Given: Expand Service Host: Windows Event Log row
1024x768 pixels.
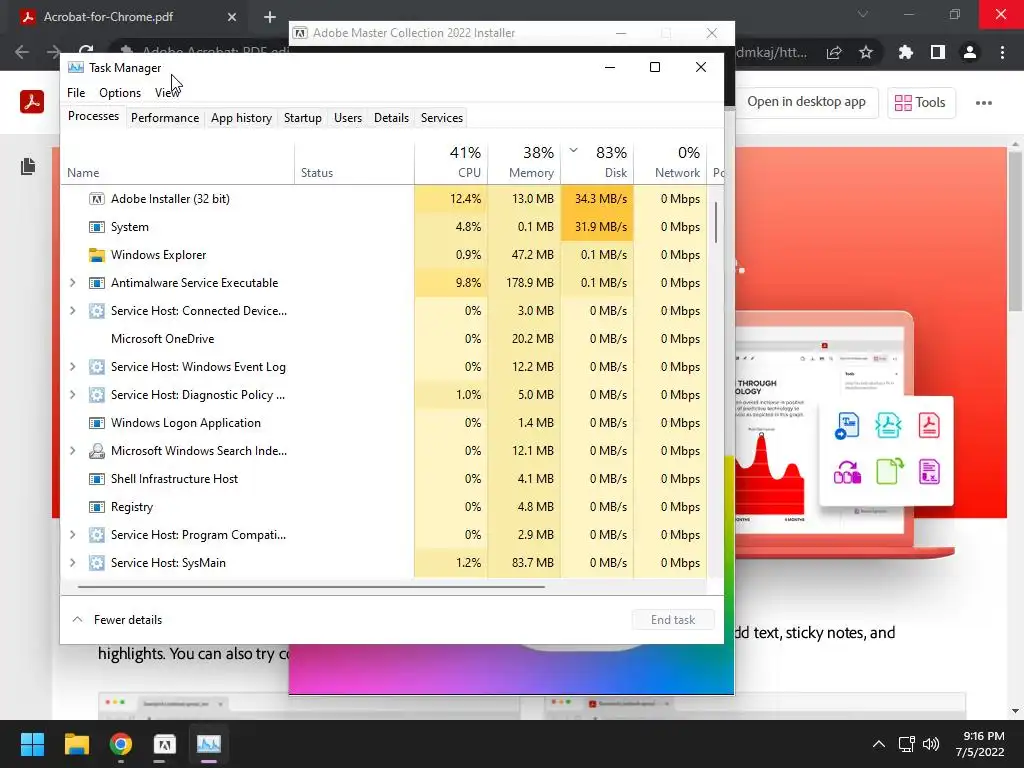Looking at the screenshot, I should (72, 367).
